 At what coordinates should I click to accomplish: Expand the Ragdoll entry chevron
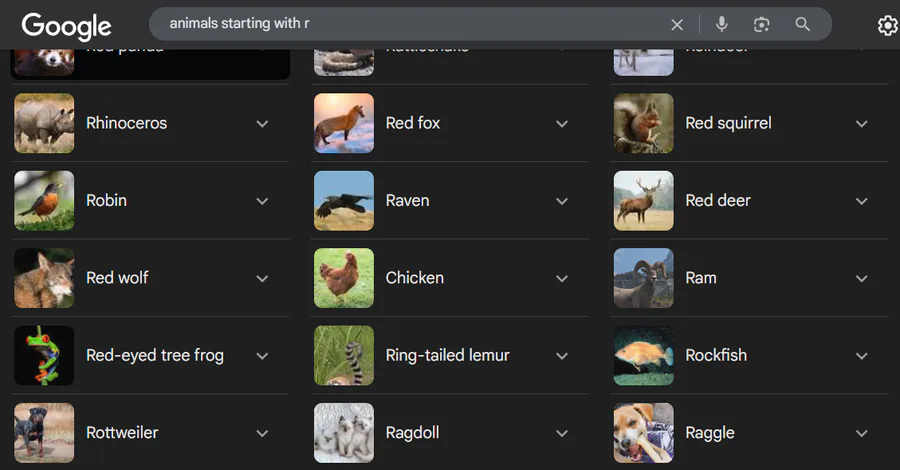(x=562, y=433)
